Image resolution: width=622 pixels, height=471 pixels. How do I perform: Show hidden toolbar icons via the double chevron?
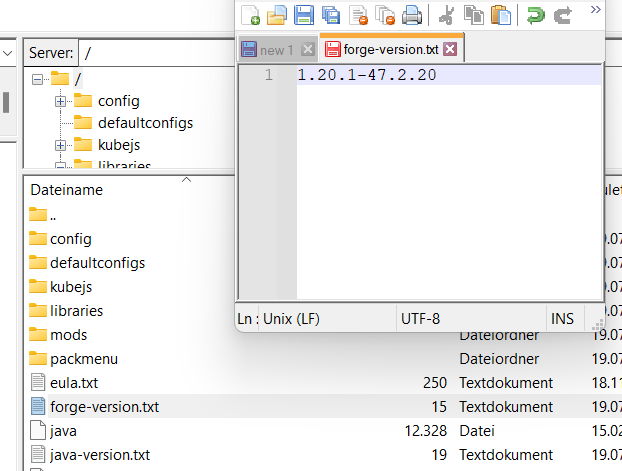pyautogui.click(x=595, y=10)
